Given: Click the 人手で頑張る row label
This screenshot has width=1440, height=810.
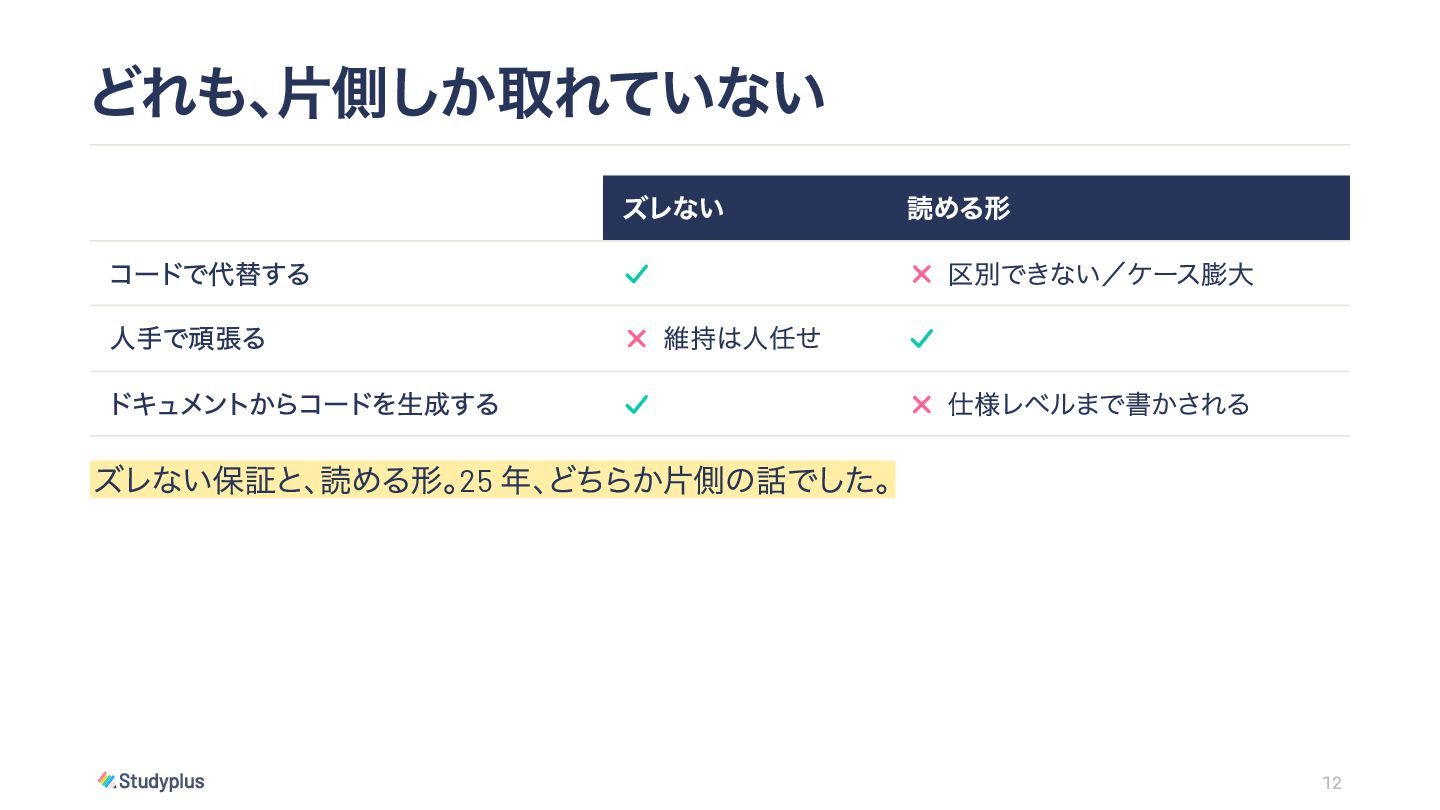Looking at the screenshot, I should pos(187,339).
